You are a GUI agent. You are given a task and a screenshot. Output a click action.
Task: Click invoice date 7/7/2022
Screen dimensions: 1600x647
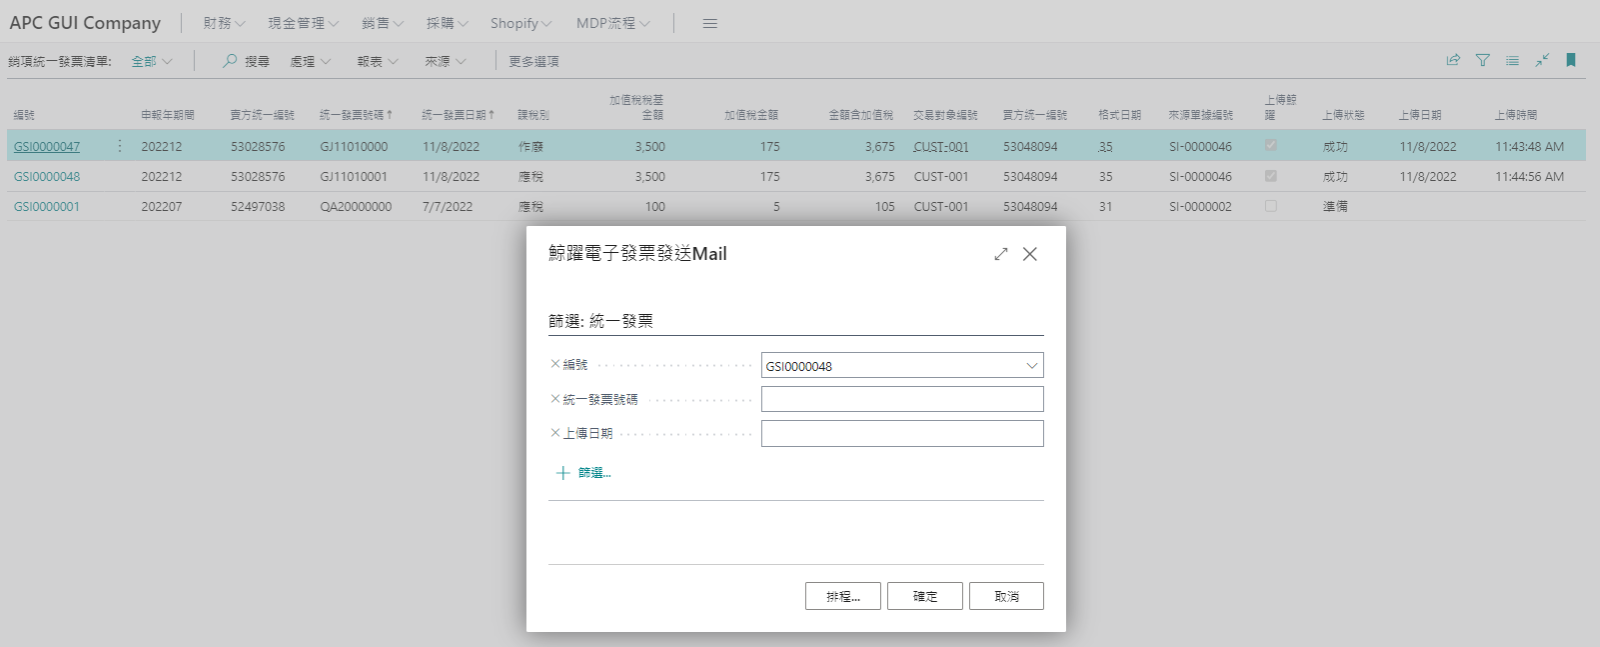coord(448,206)
